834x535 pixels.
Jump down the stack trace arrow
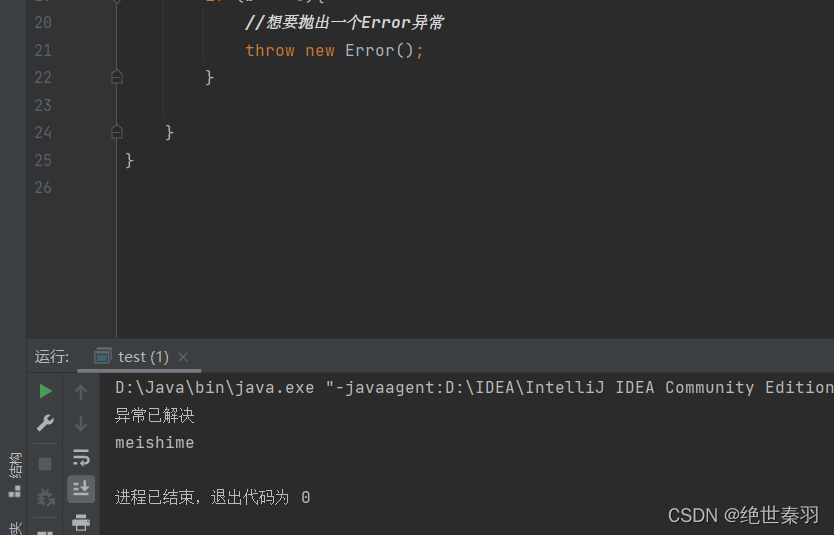(81, 424)
